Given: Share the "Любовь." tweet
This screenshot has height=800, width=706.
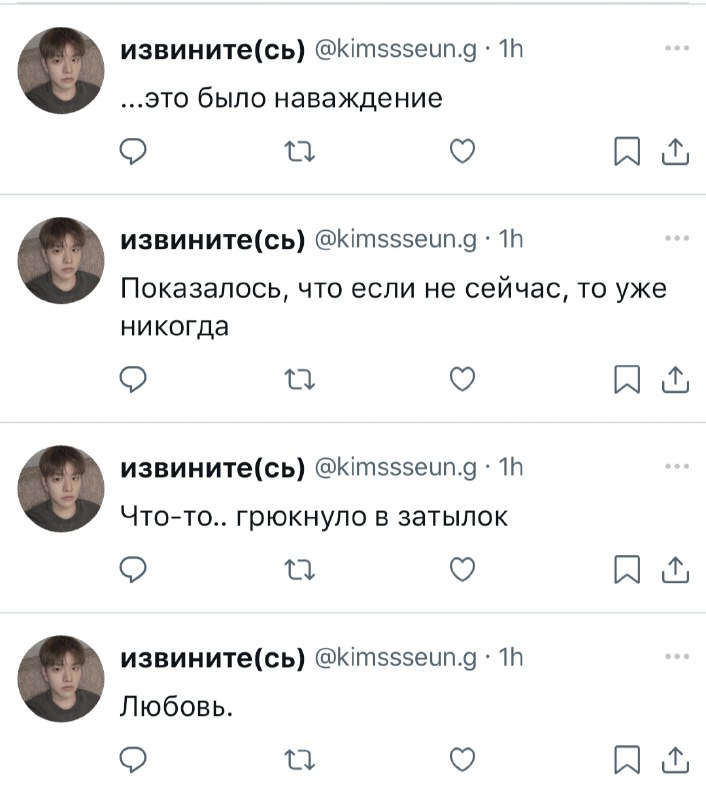Looking at the screenshot, I should pos(675,760).
